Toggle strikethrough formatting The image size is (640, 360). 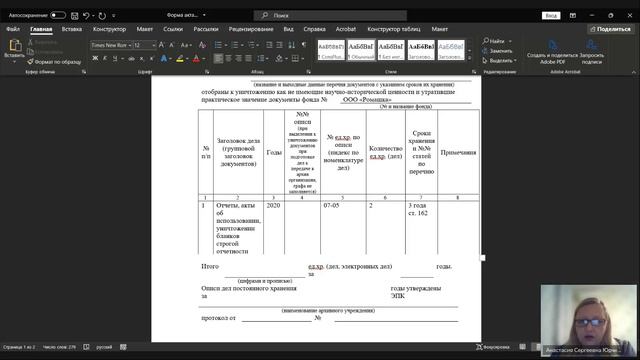point(131,59)
